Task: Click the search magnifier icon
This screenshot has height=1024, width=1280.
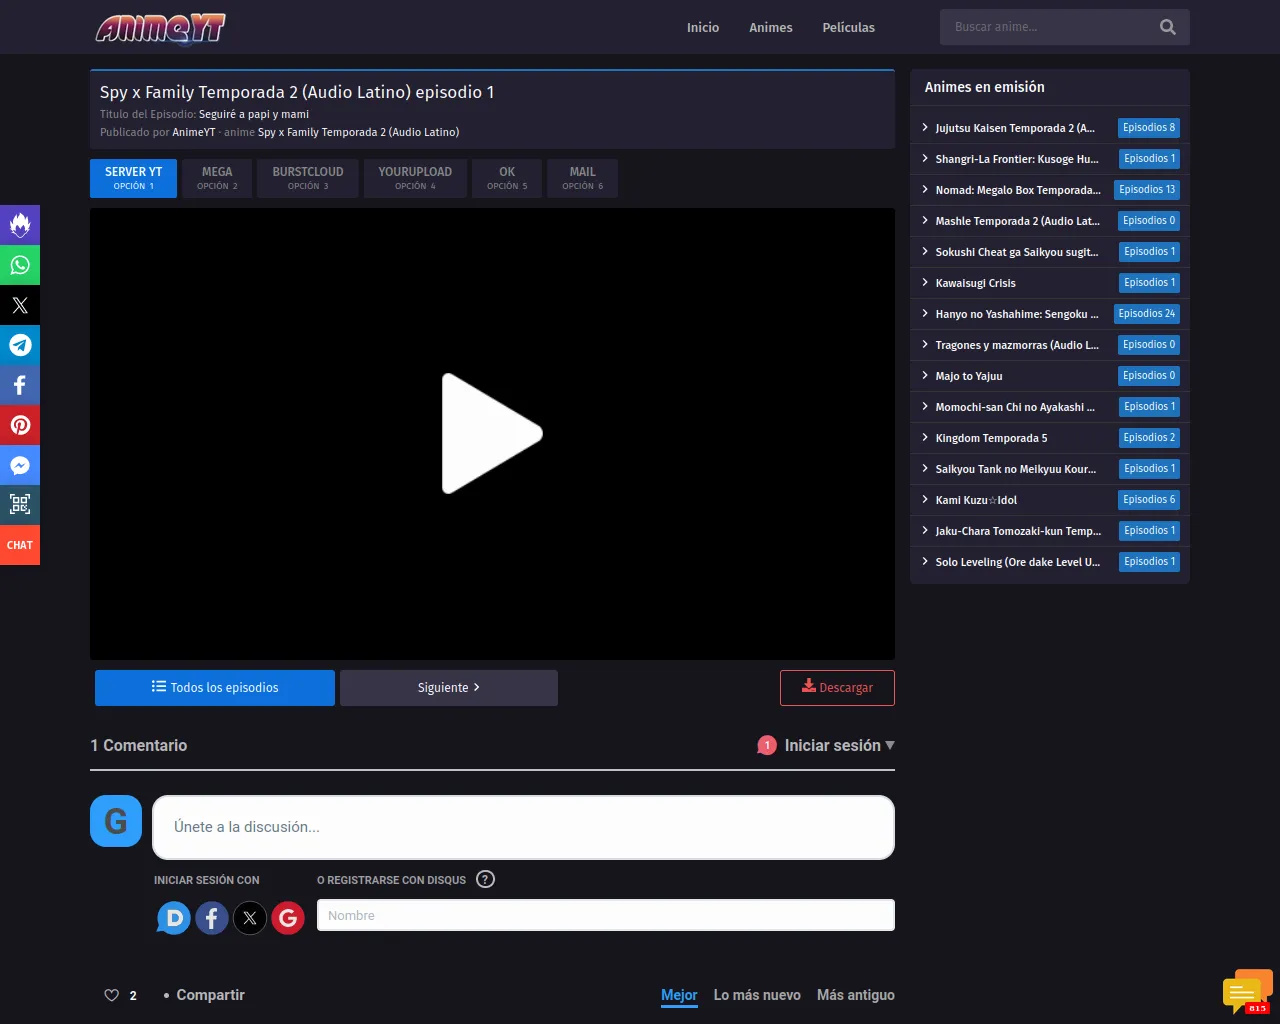Action: click(x=1167, y=27)
